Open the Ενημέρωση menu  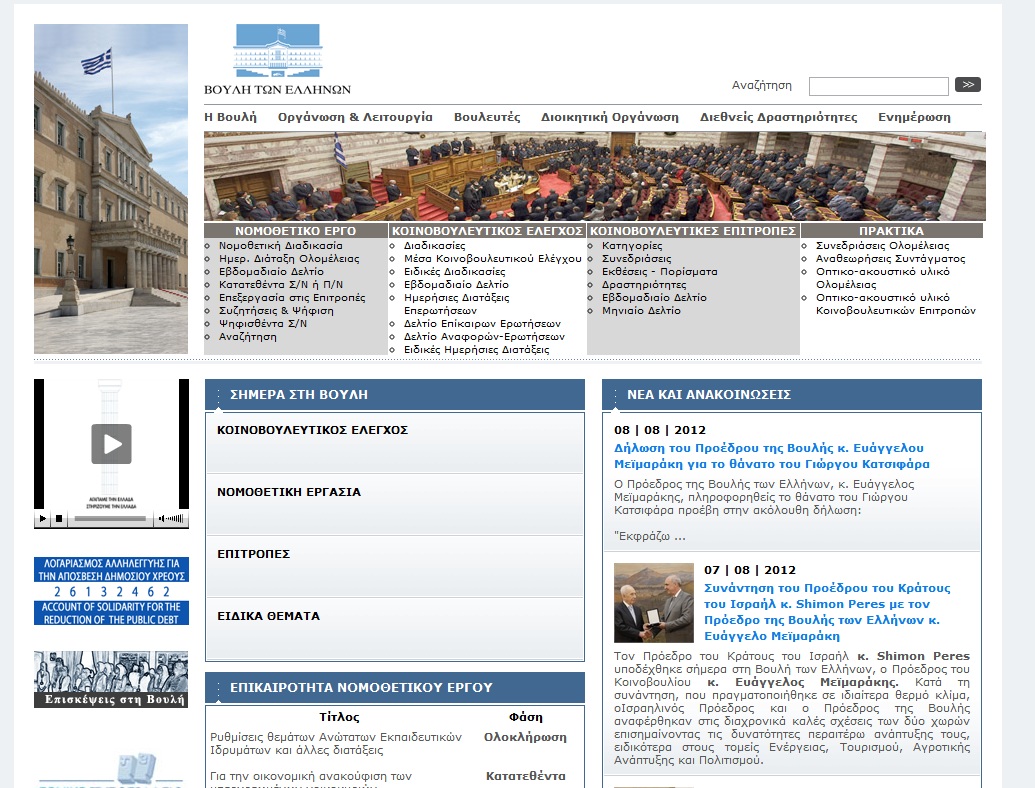pos(914,117)
